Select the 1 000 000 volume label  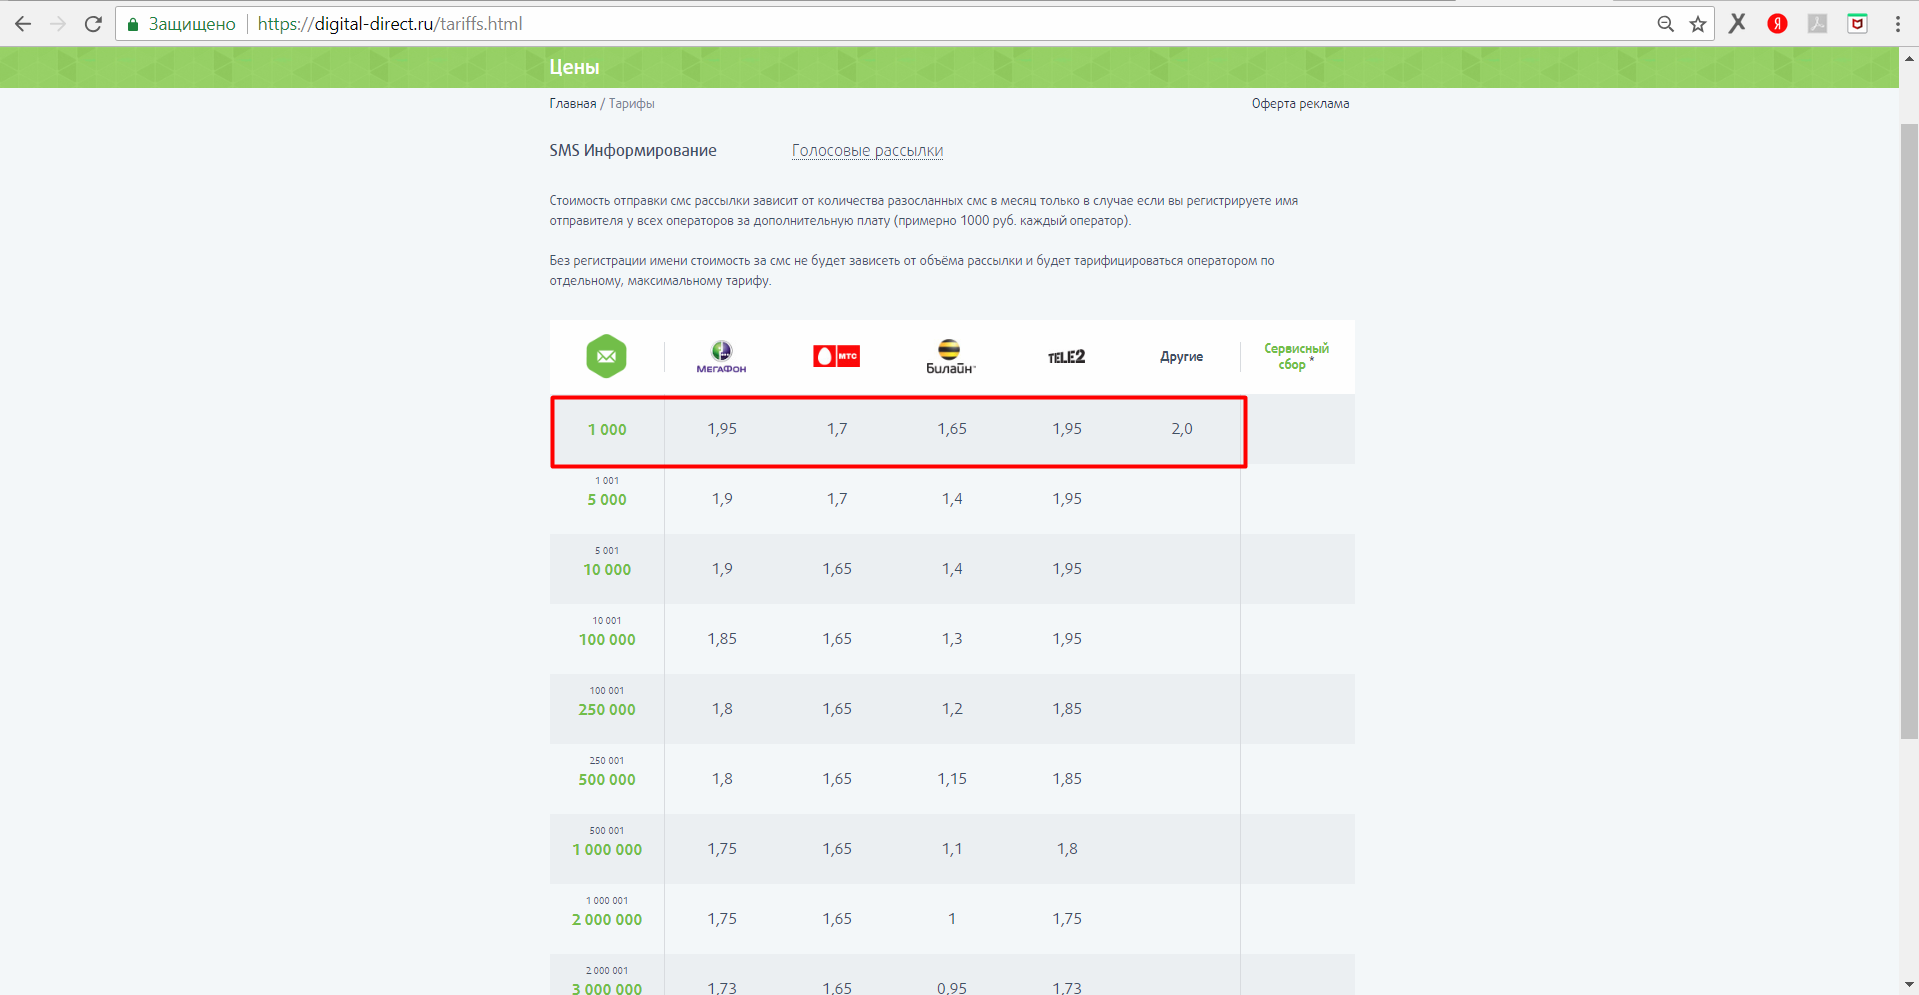[607, 850]
